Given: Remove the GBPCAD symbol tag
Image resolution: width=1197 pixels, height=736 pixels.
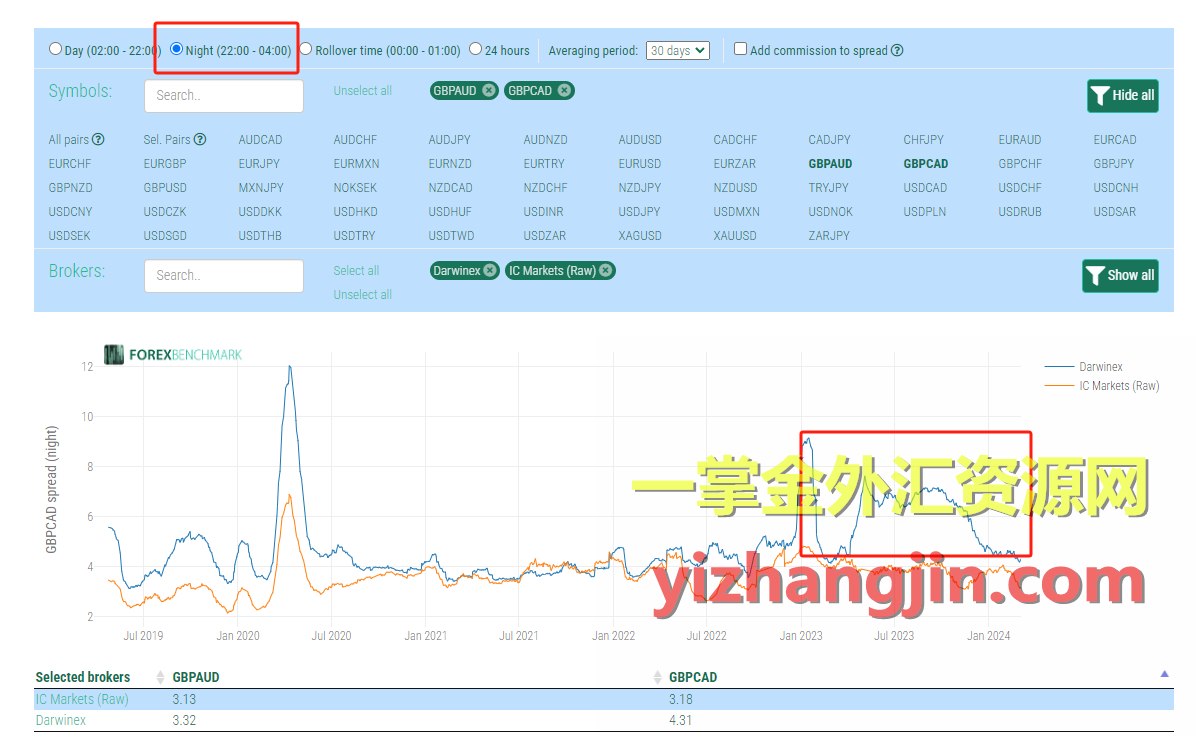Looking at the screenshot, I should tap(563, 91).
